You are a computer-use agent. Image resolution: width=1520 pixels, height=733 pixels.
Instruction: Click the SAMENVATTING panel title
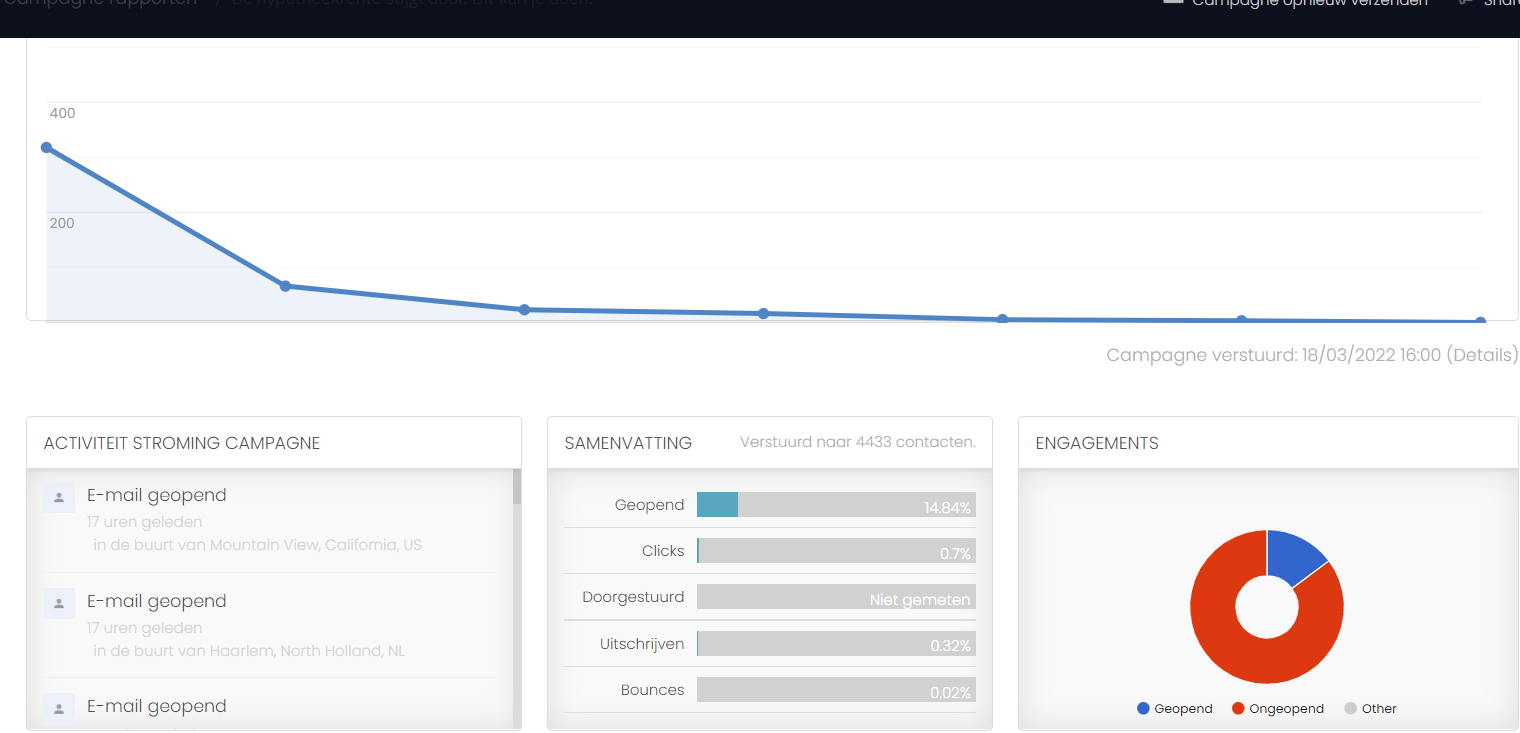click(x=628, y=443)
